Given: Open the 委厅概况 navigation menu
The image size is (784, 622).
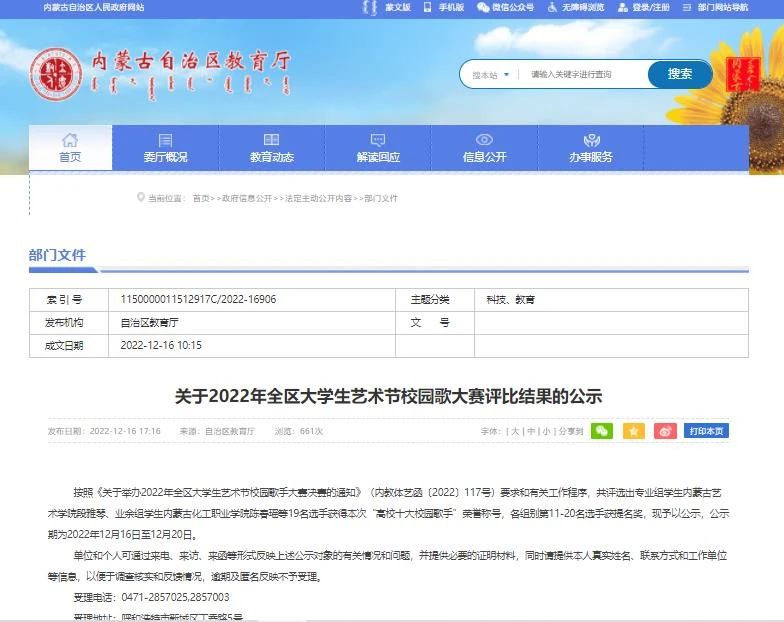Looking at the screenshot, I should pos(165,148).
